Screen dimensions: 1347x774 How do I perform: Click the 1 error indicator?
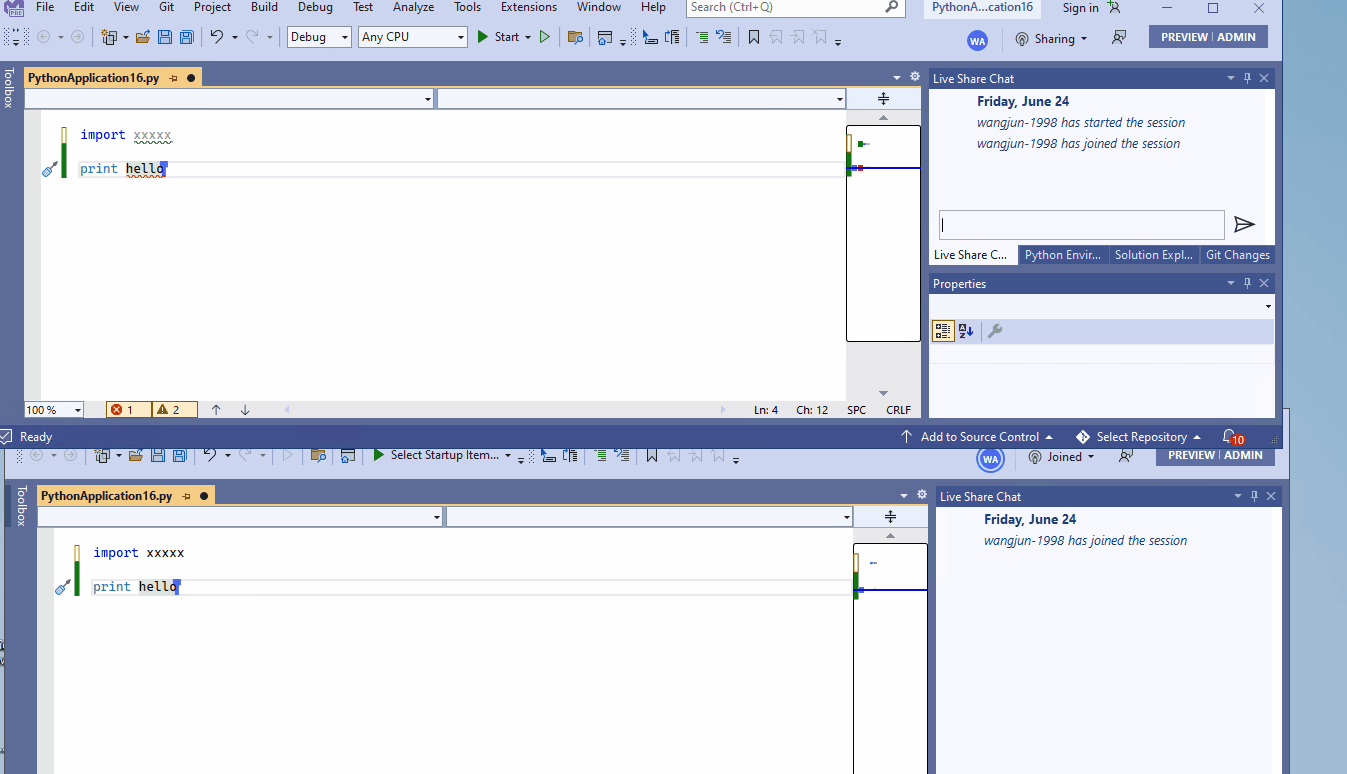[x=129, y=410]
